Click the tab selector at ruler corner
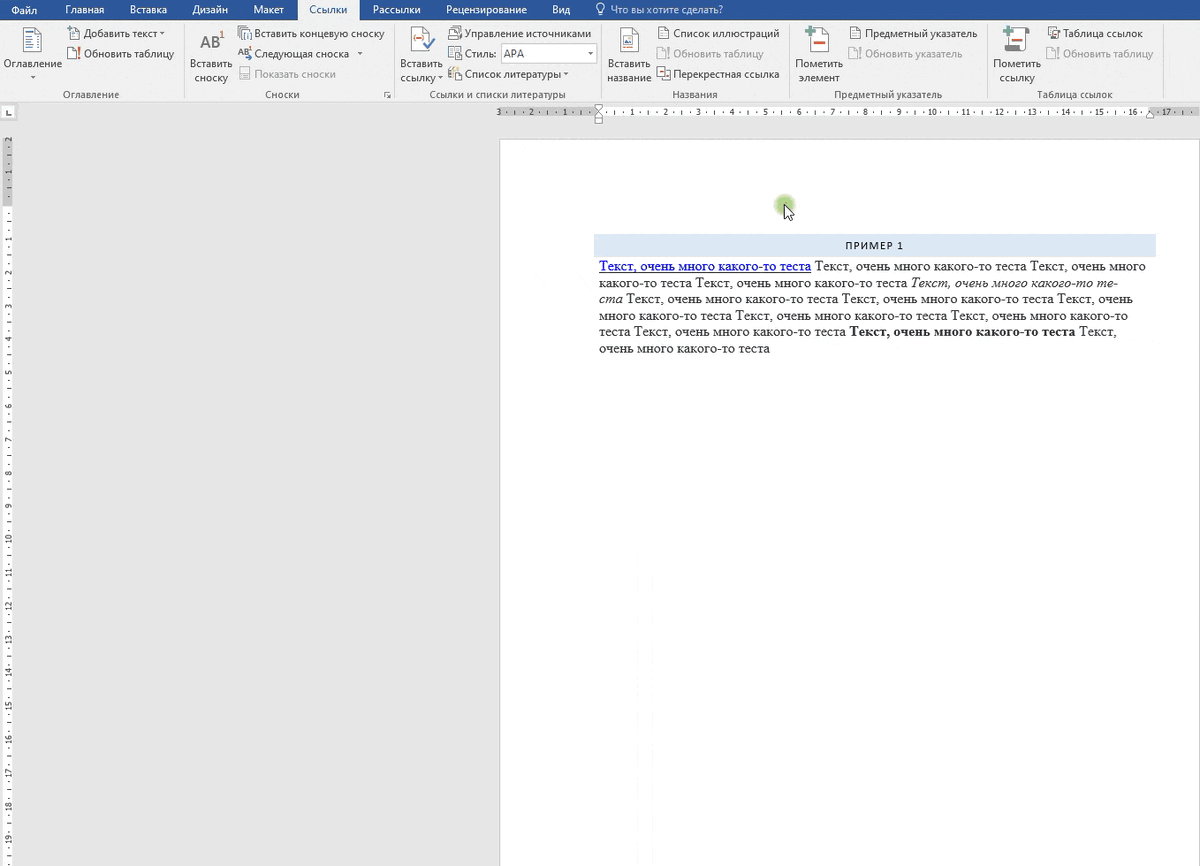1200x866 pixels. pos(8,112)
